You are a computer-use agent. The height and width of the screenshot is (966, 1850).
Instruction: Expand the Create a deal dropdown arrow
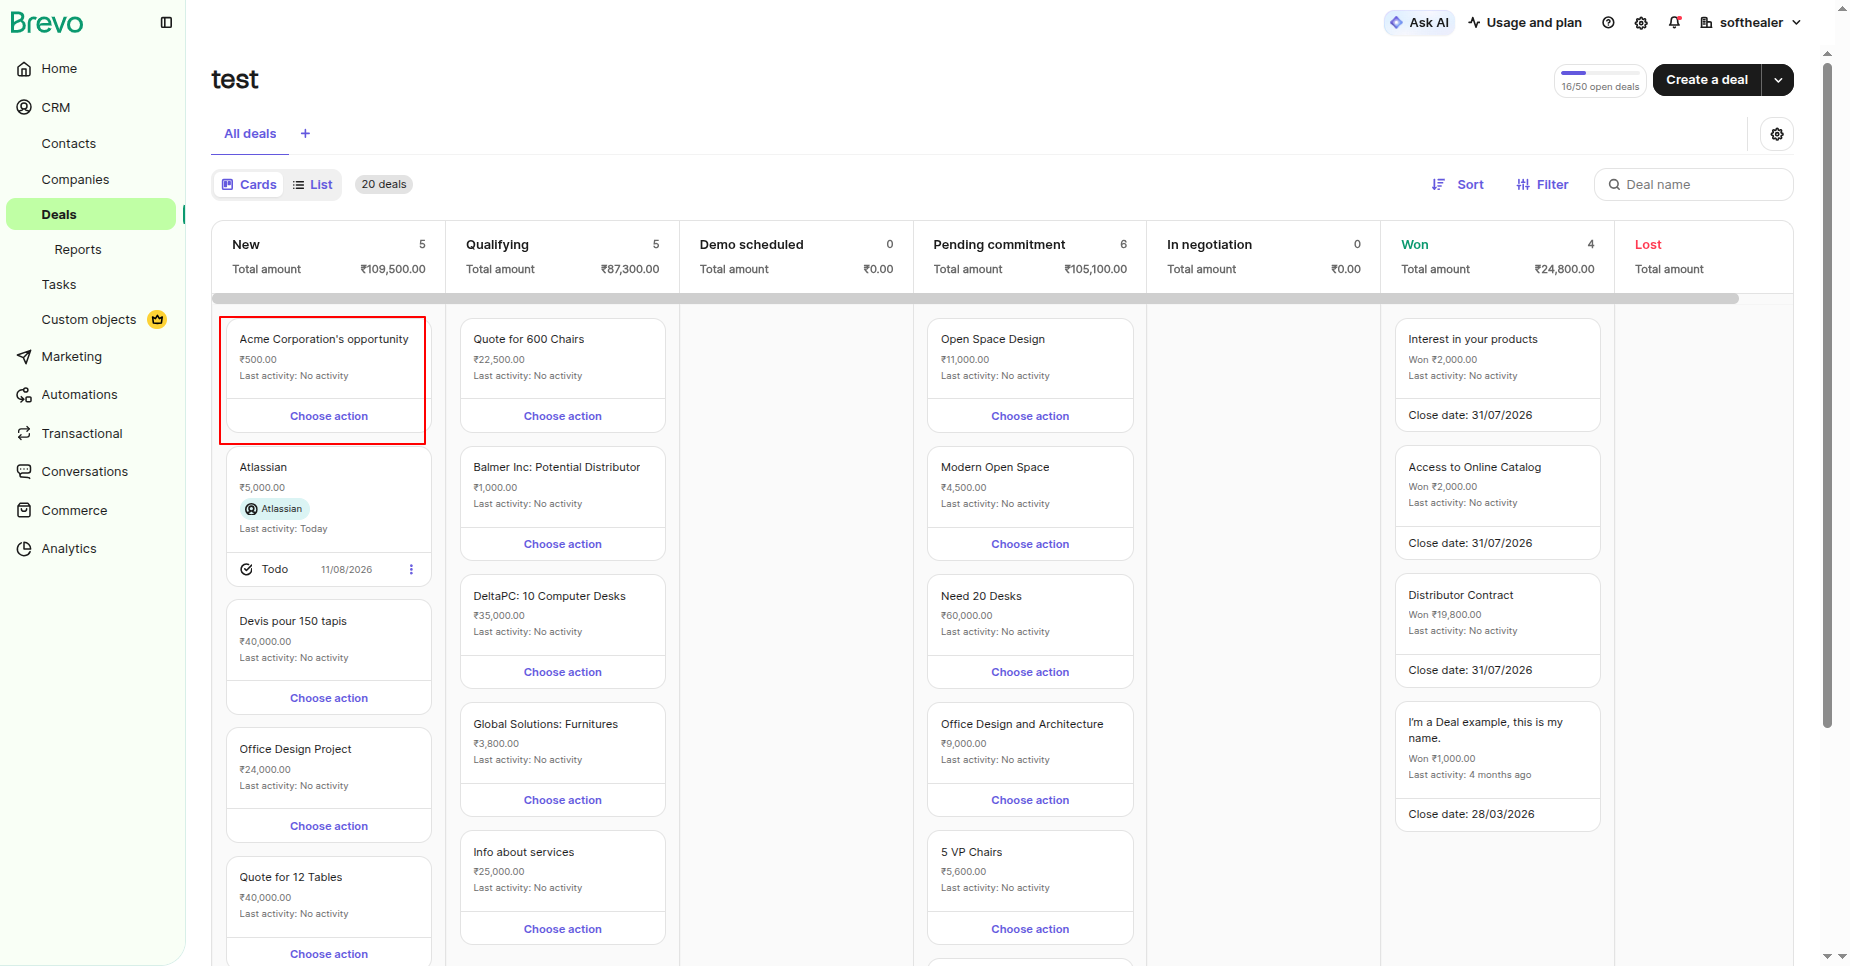pyautogui.click(x=1778, y=80)
